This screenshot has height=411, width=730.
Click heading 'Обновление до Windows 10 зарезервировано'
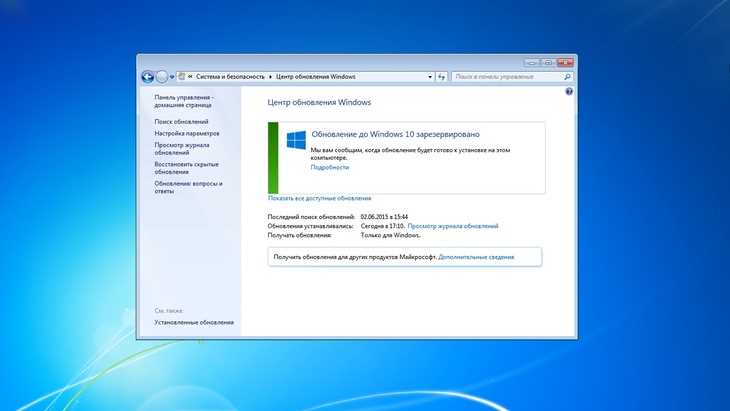coord(395,134)
